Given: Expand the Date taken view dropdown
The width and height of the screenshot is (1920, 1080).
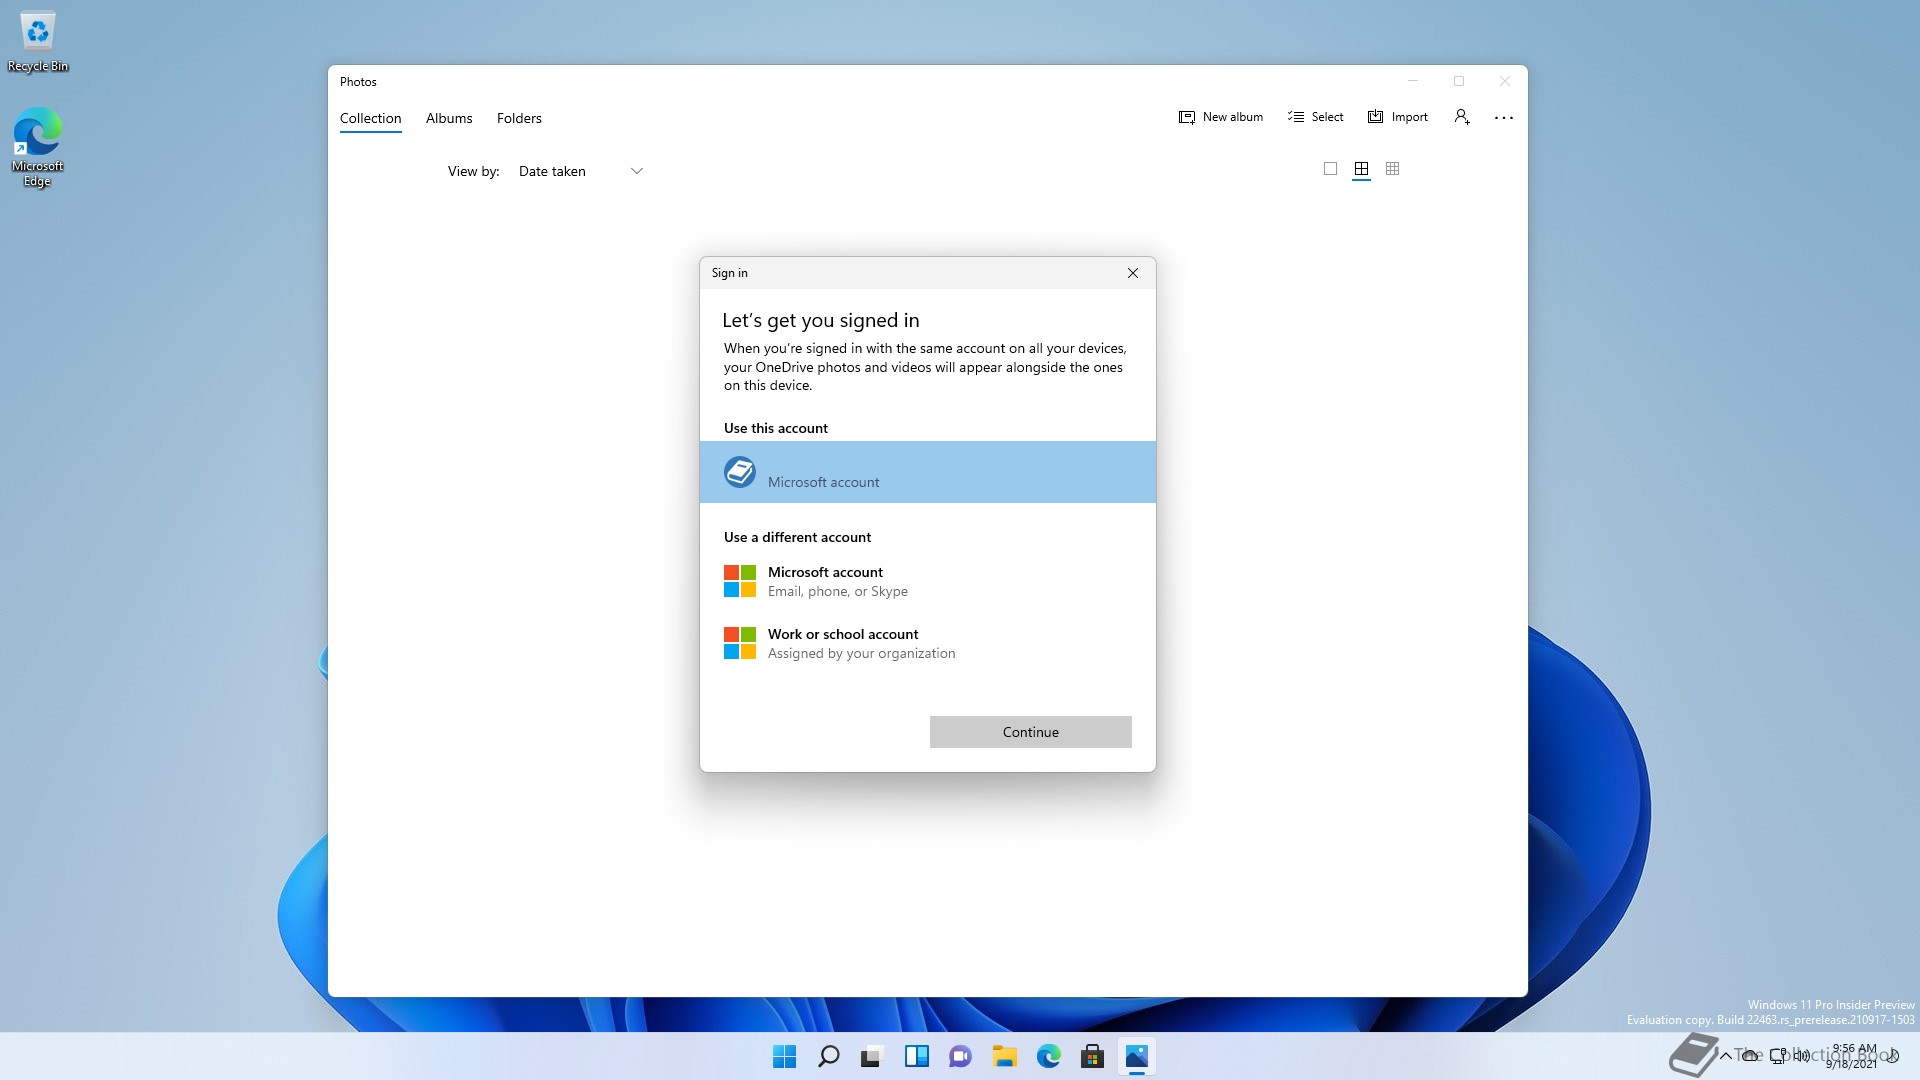Looking at the screenshot, I should [580, 171].
